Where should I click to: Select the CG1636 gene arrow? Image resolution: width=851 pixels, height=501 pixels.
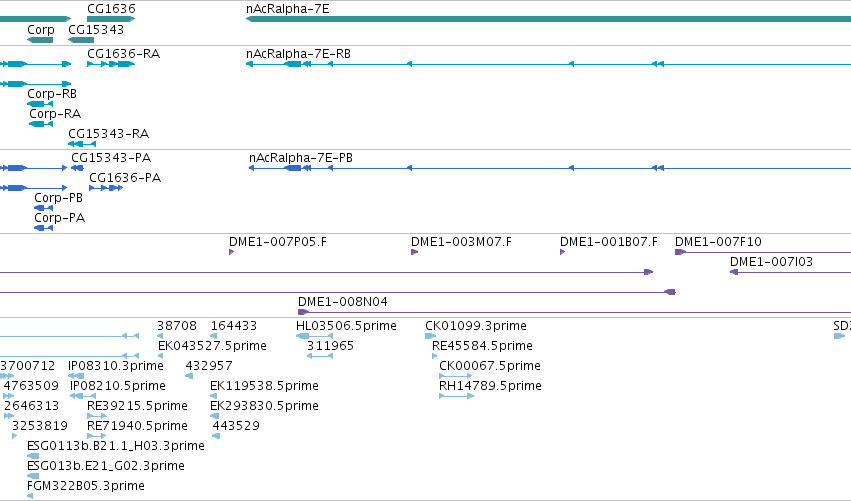pos(111,19)
